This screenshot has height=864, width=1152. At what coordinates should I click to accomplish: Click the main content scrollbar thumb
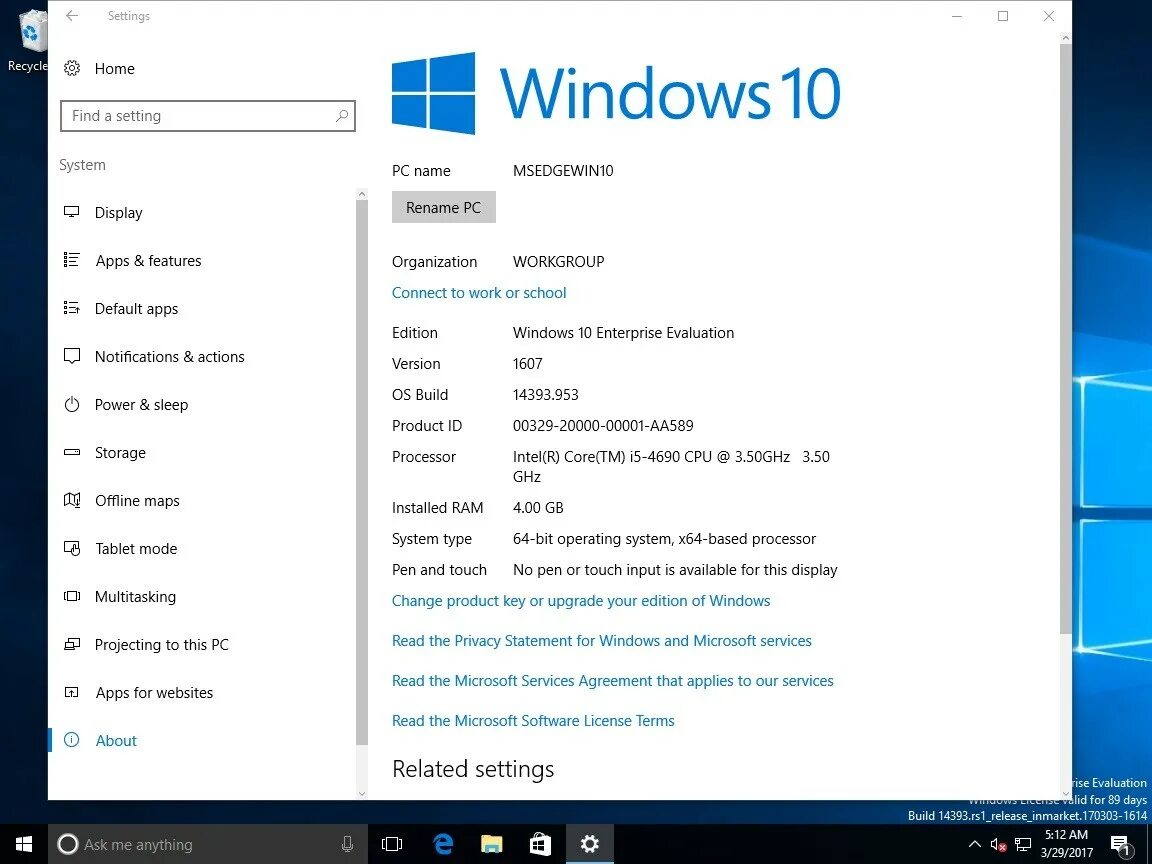point(1065,339)
